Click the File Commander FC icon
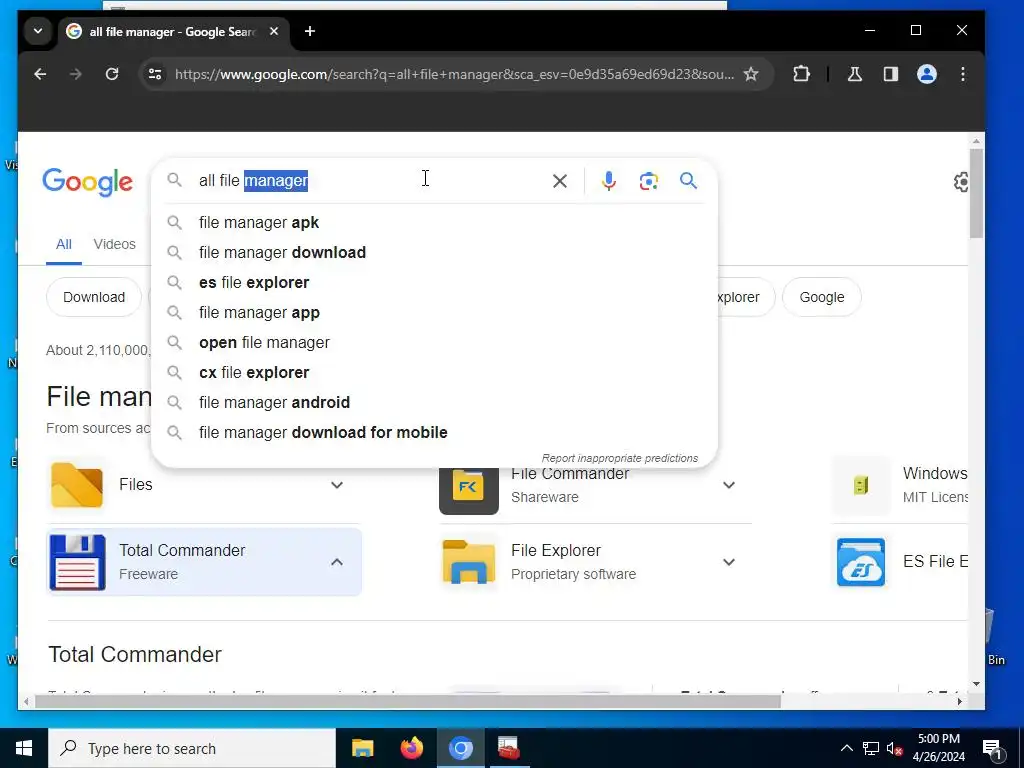 pos(469,490)
